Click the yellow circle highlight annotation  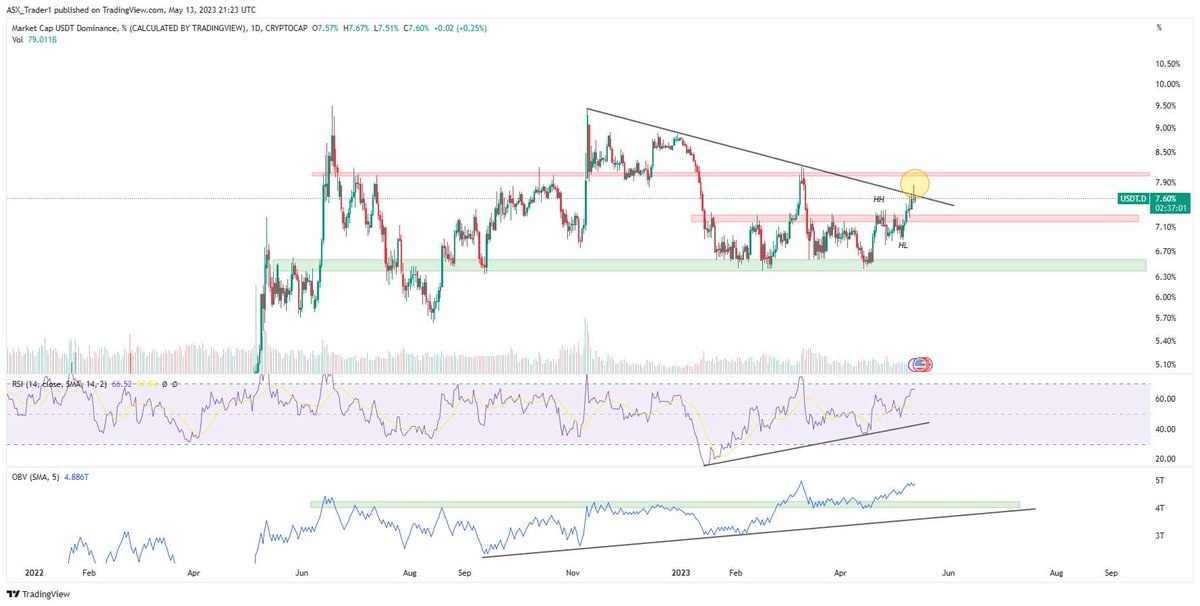[913, 184]
